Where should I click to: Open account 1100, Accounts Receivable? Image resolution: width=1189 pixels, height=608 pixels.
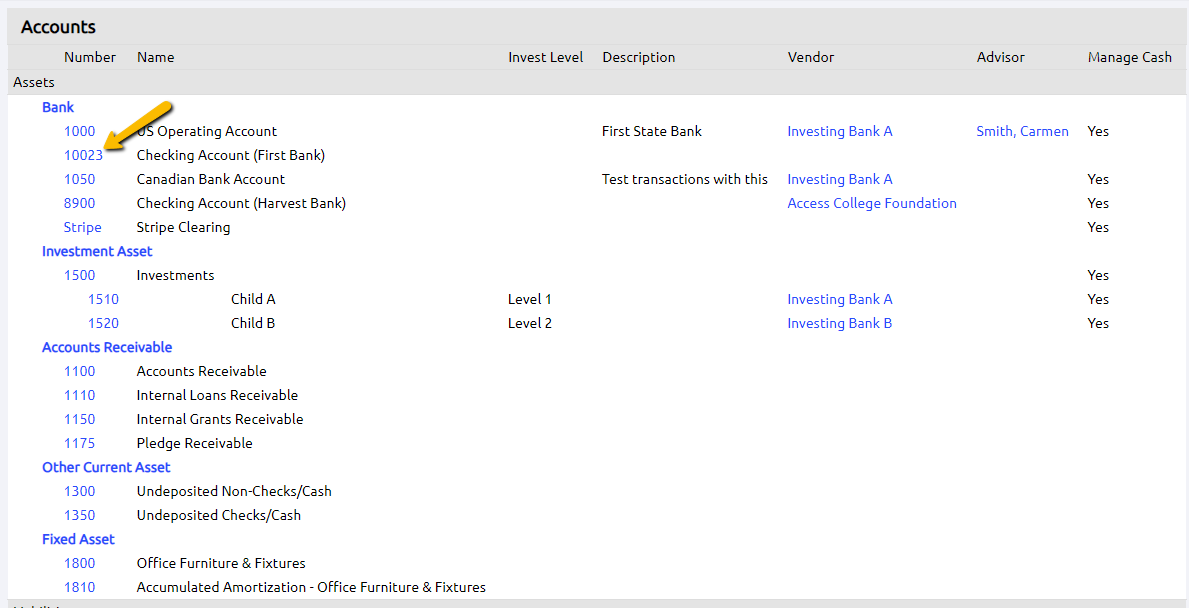(x=79, y=371)
